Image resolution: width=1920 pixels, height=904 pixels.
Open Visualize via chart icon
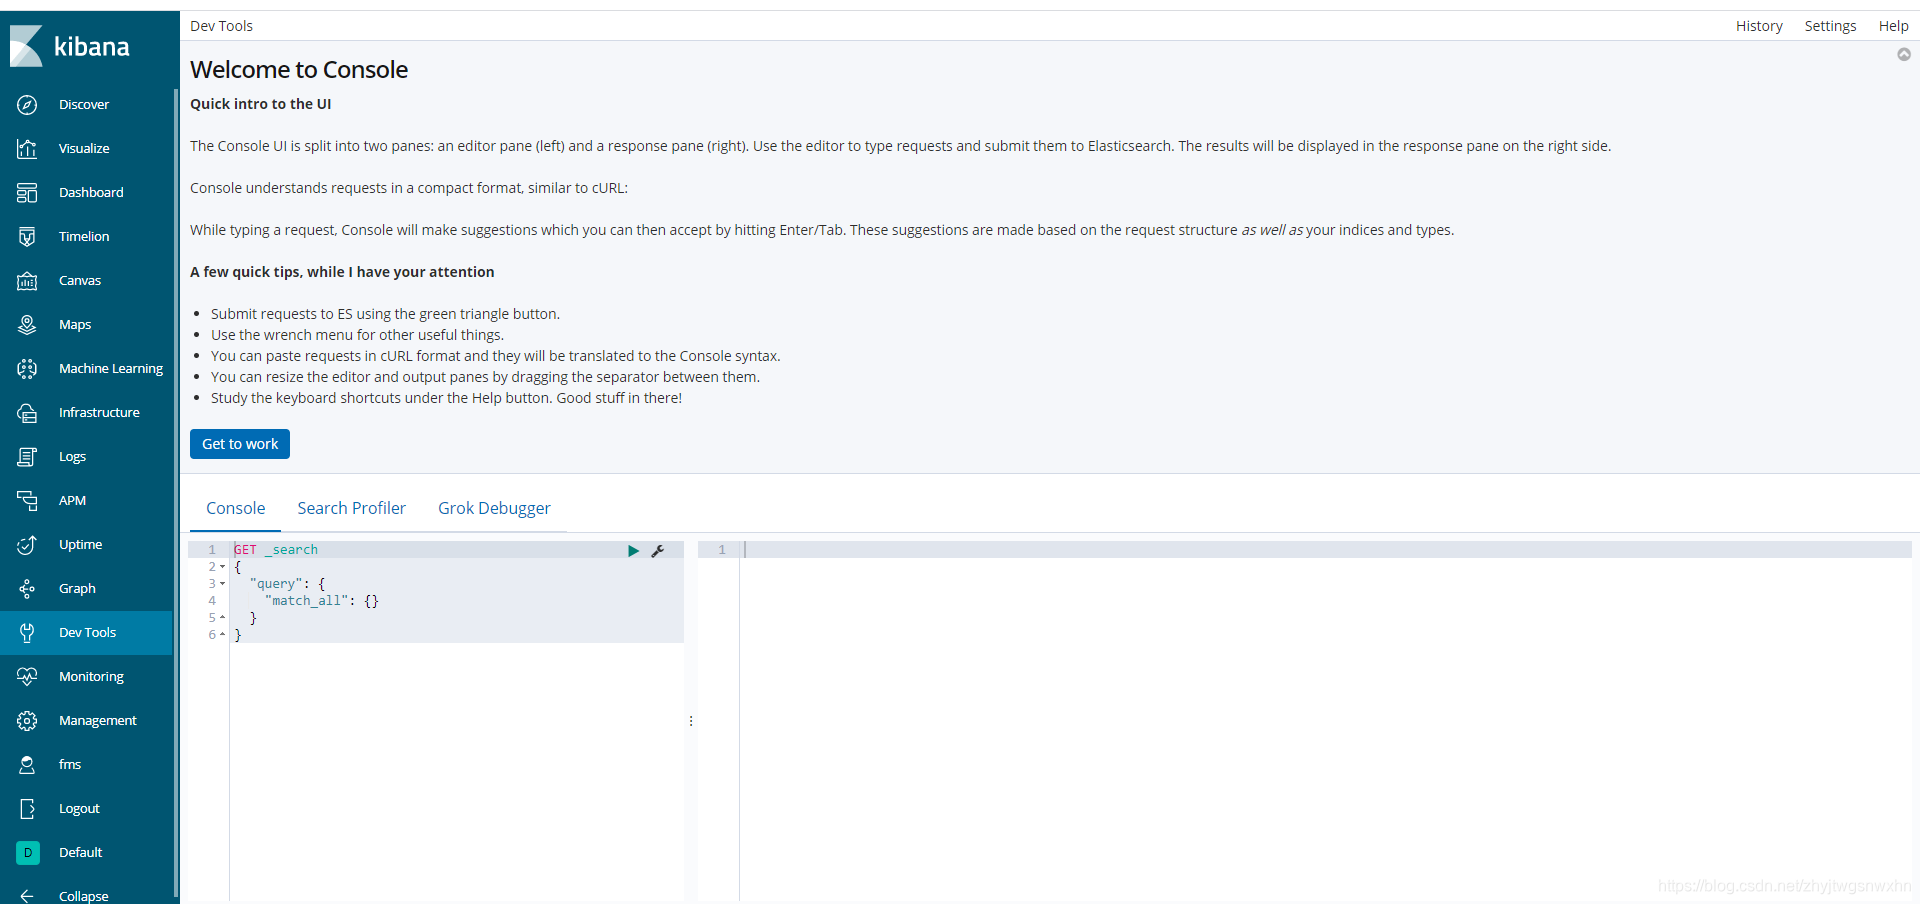click(27, 149)
